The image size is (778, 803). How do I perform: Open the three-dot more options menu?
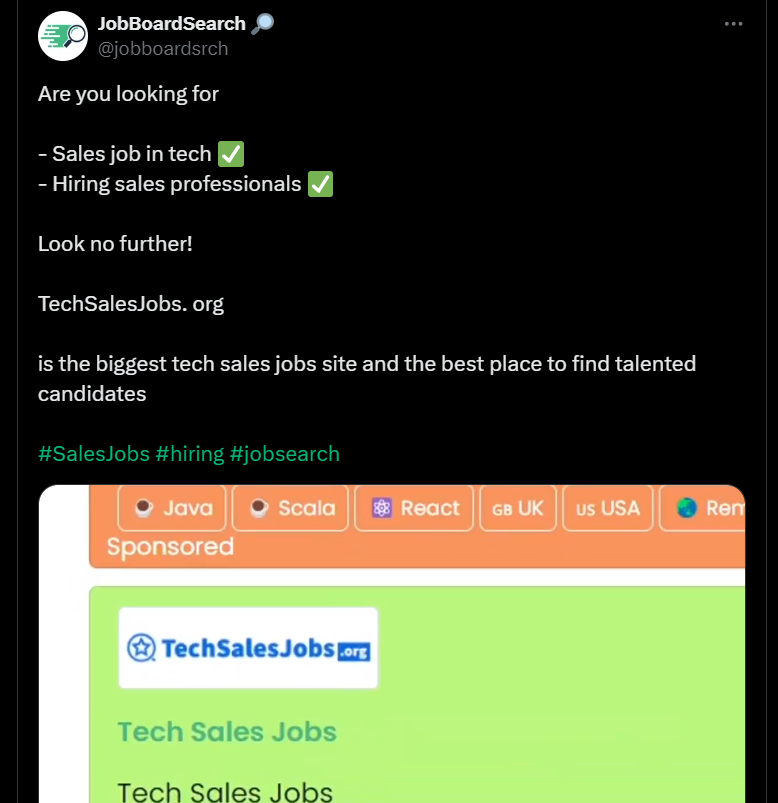733,25
